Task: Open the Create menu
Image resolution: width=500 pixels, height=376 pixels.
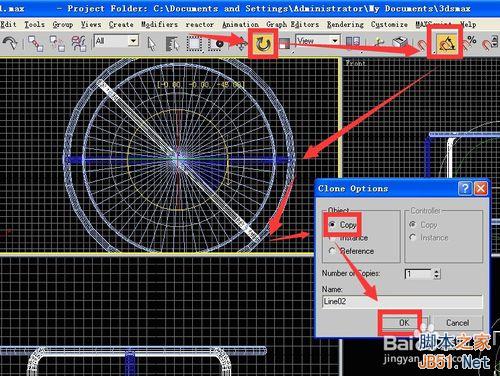Action: pos(121,24)
